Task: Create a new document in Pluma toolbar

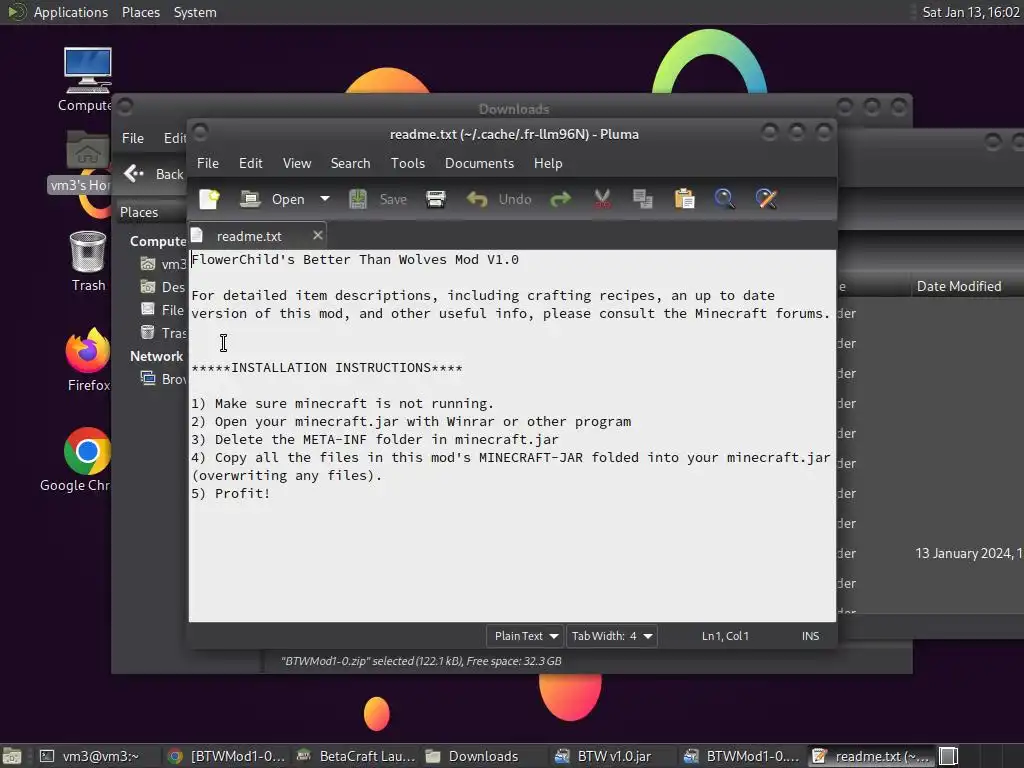Action: pyautogui.click(x=210, y=199)
